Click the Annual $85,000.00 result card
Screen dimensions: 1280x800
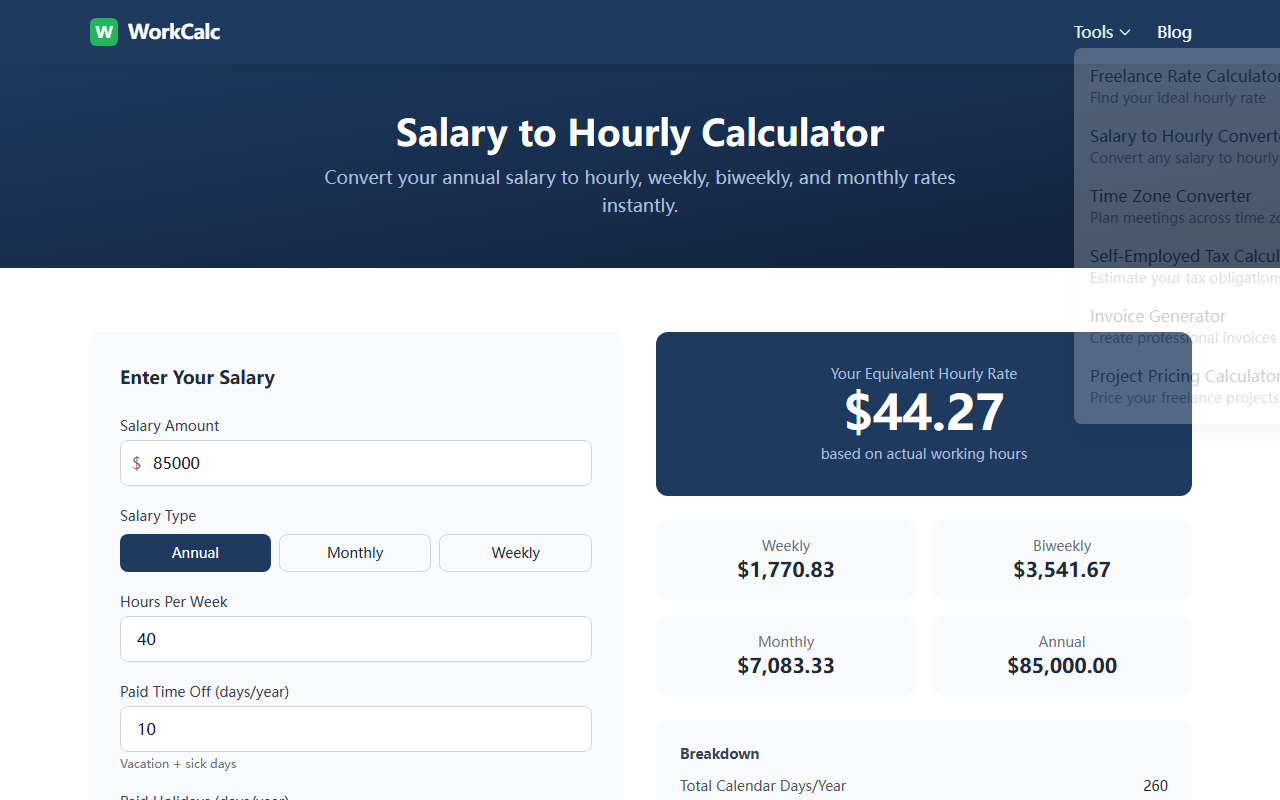pos(1062,656)
